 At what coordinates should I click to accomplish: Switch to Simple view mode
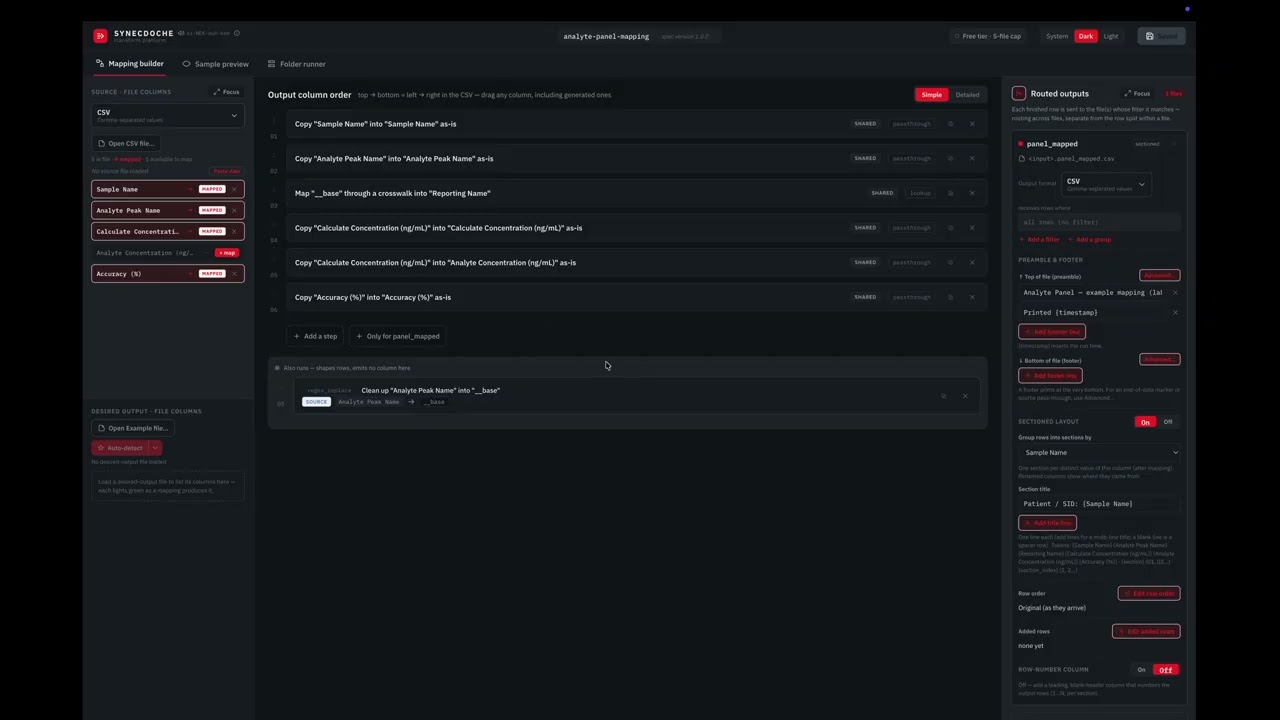932,95
